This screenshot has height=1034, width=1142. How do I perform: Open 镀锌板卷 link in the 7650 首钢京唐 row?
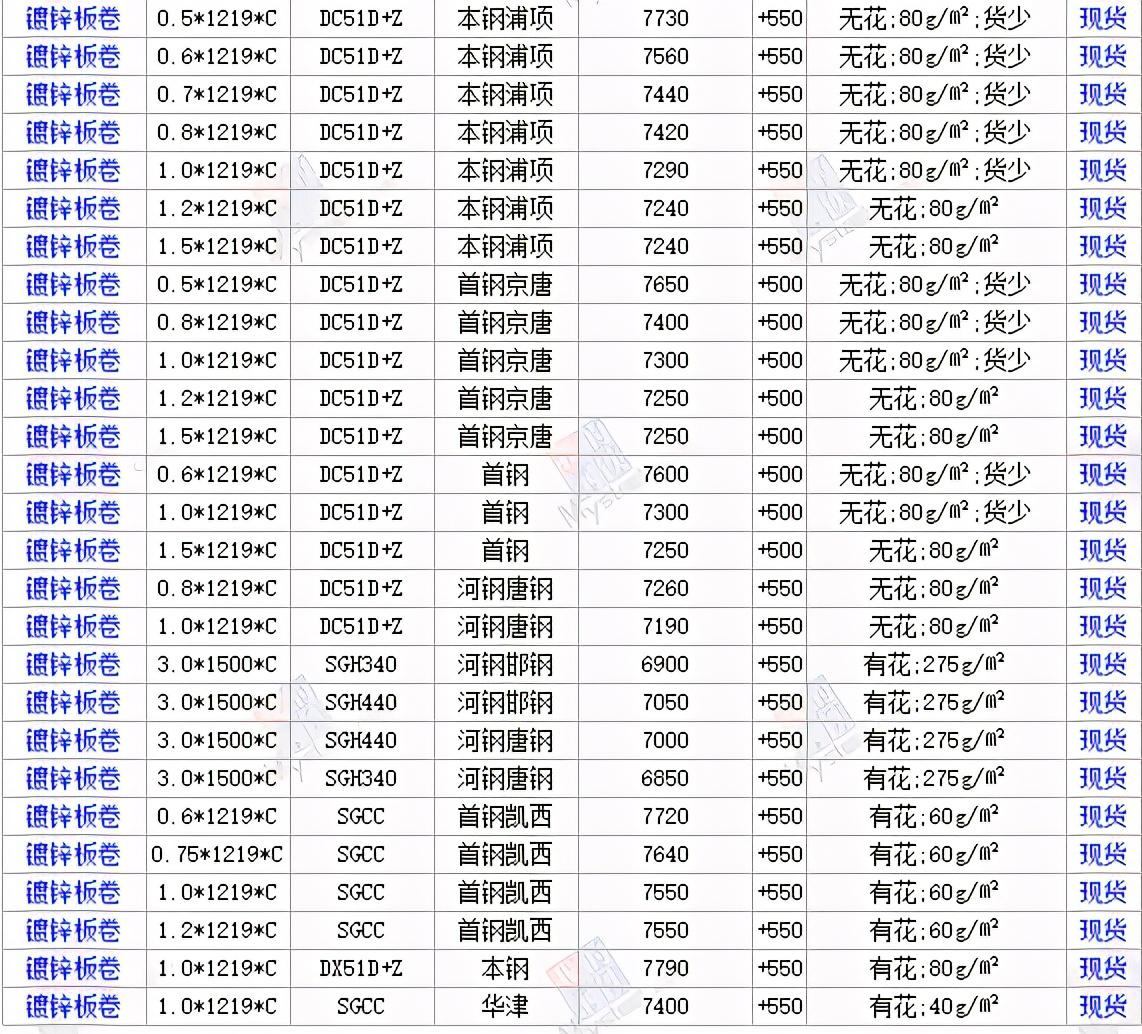[x=73, y=284]
